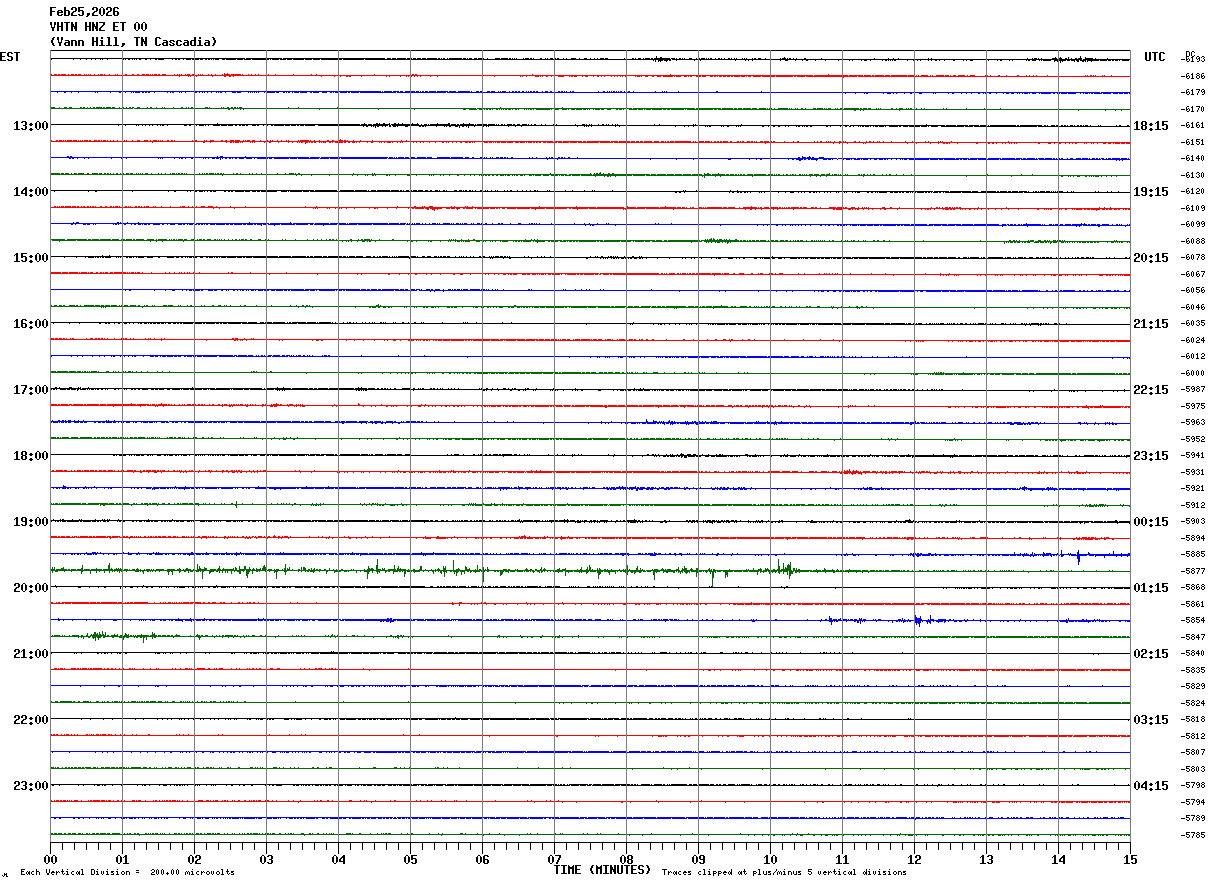Select the 21:15 UTC time label

tap(1151, 324)
